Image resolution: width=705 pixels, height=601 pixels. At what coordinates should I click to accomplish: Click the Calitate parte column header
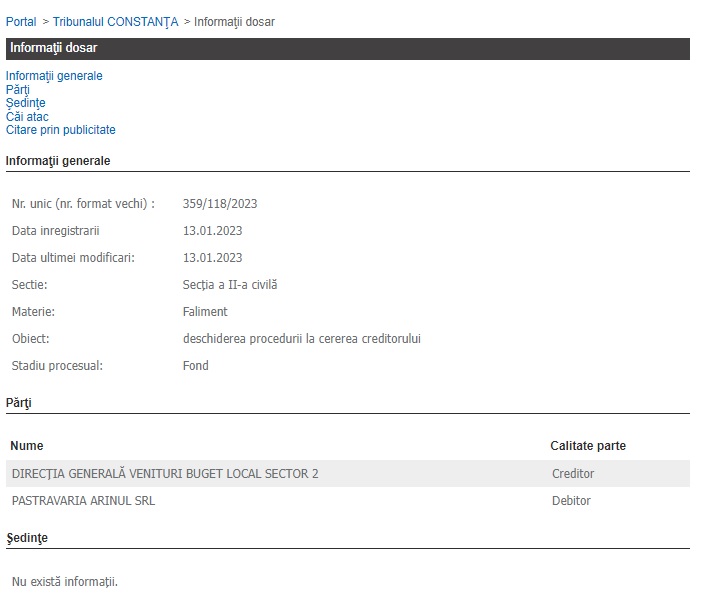[588, 446]
